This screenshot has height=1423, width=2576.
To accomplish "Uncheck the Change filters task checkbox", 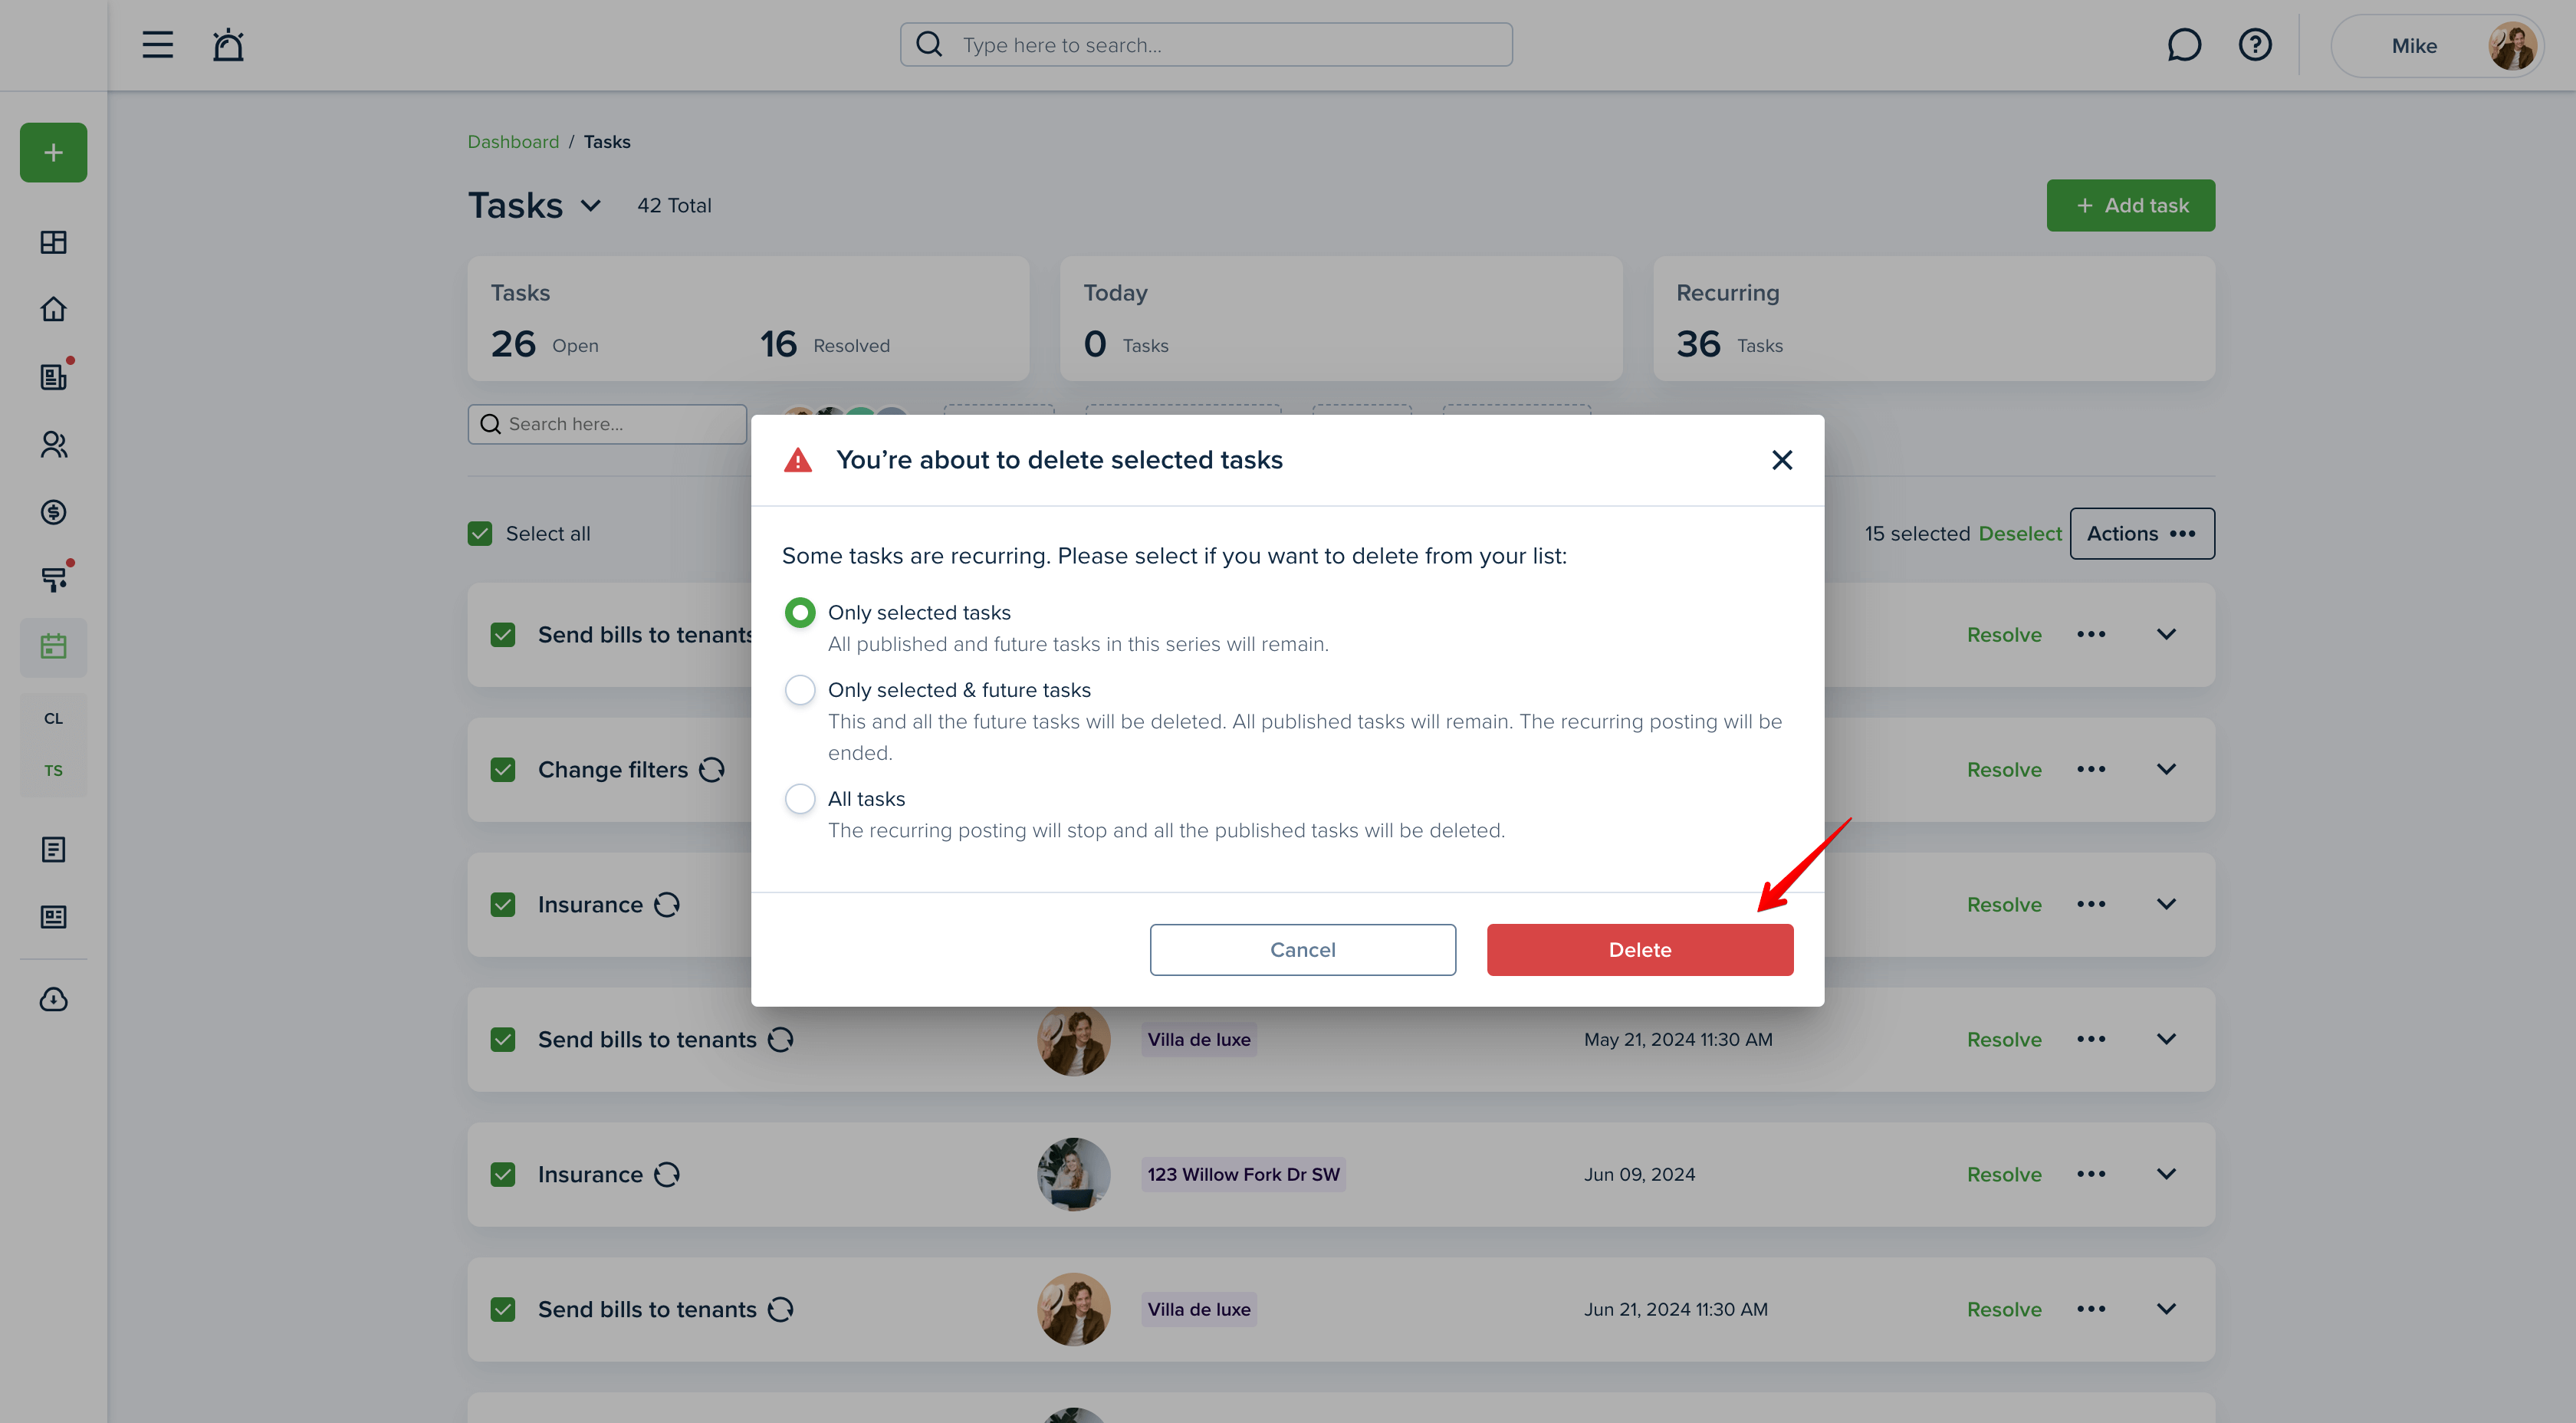I will coord(503,770).
